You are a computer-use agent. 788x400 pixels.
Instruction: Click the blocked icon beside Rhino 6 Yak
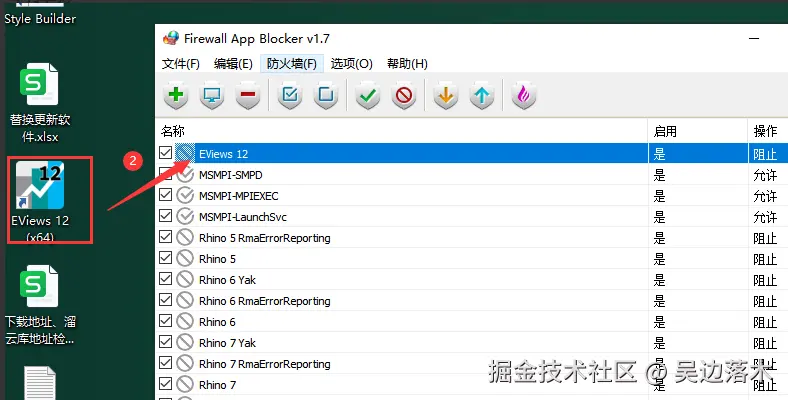point(185,279)
